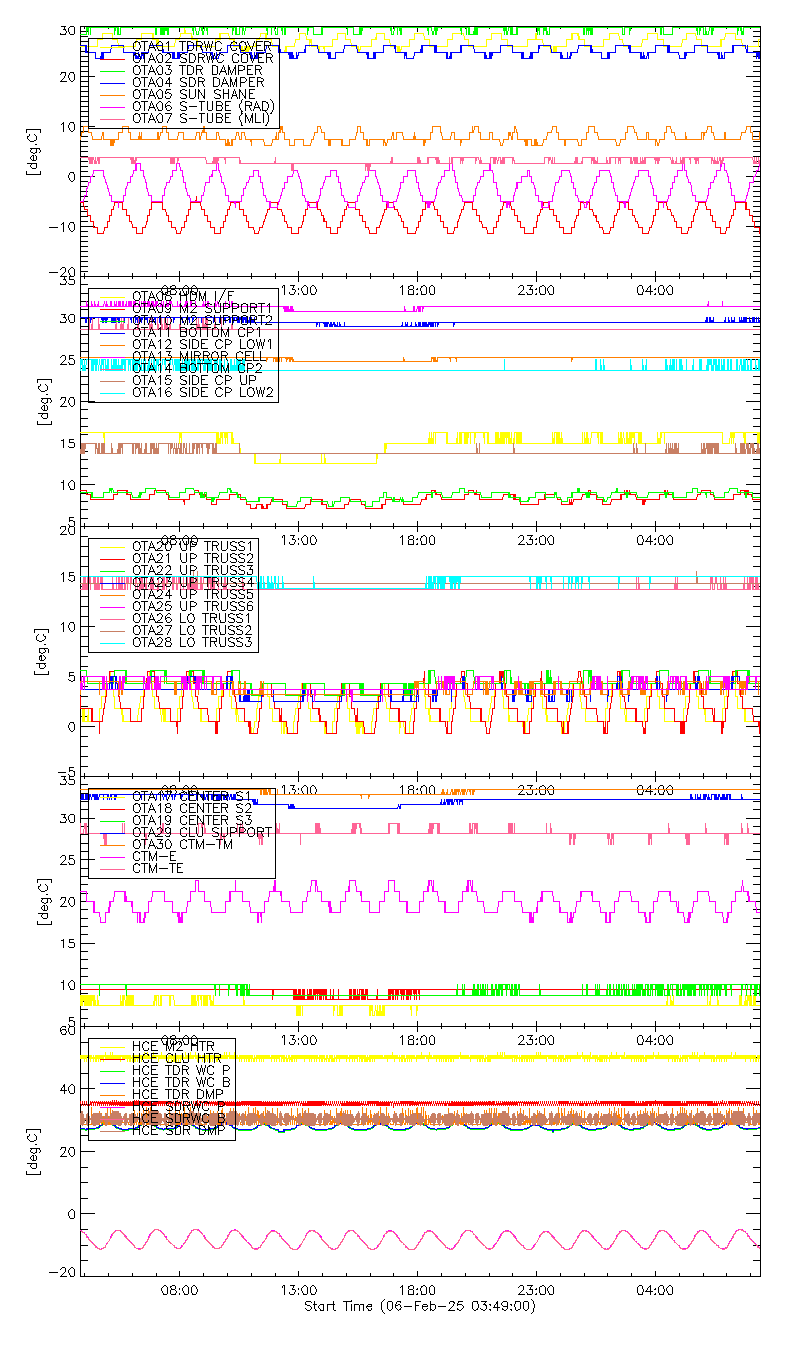Select the OTA21 UP TRUSS2 legend entry
800x1350 pixels.
pyautogui.click(x=193, y=557)
